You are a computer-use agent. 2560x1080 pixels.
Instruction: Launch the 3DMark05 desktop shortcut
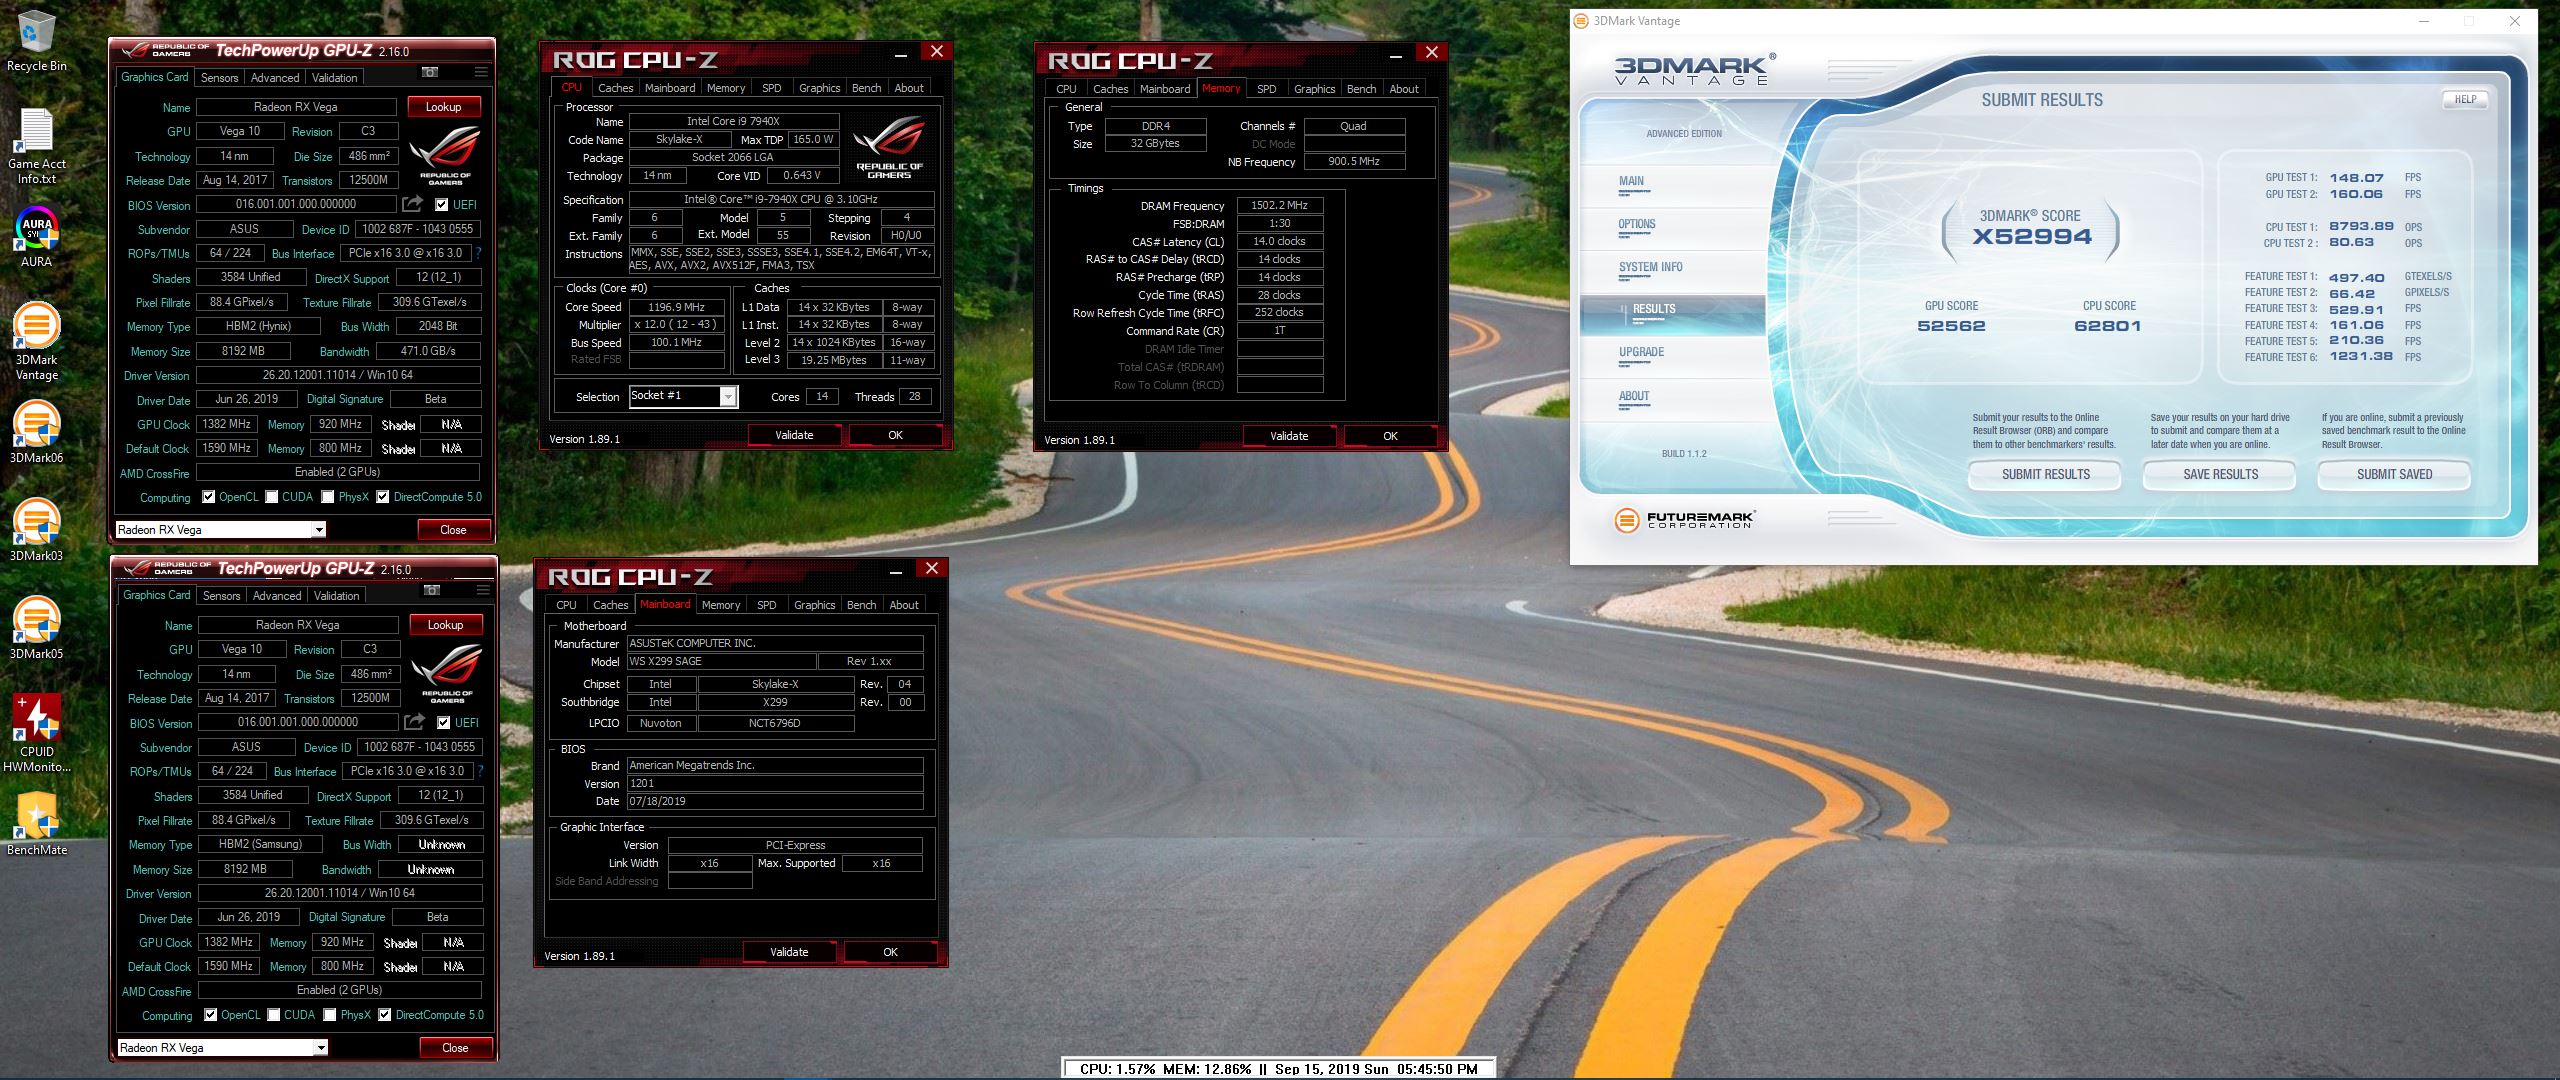pos(36,628)
